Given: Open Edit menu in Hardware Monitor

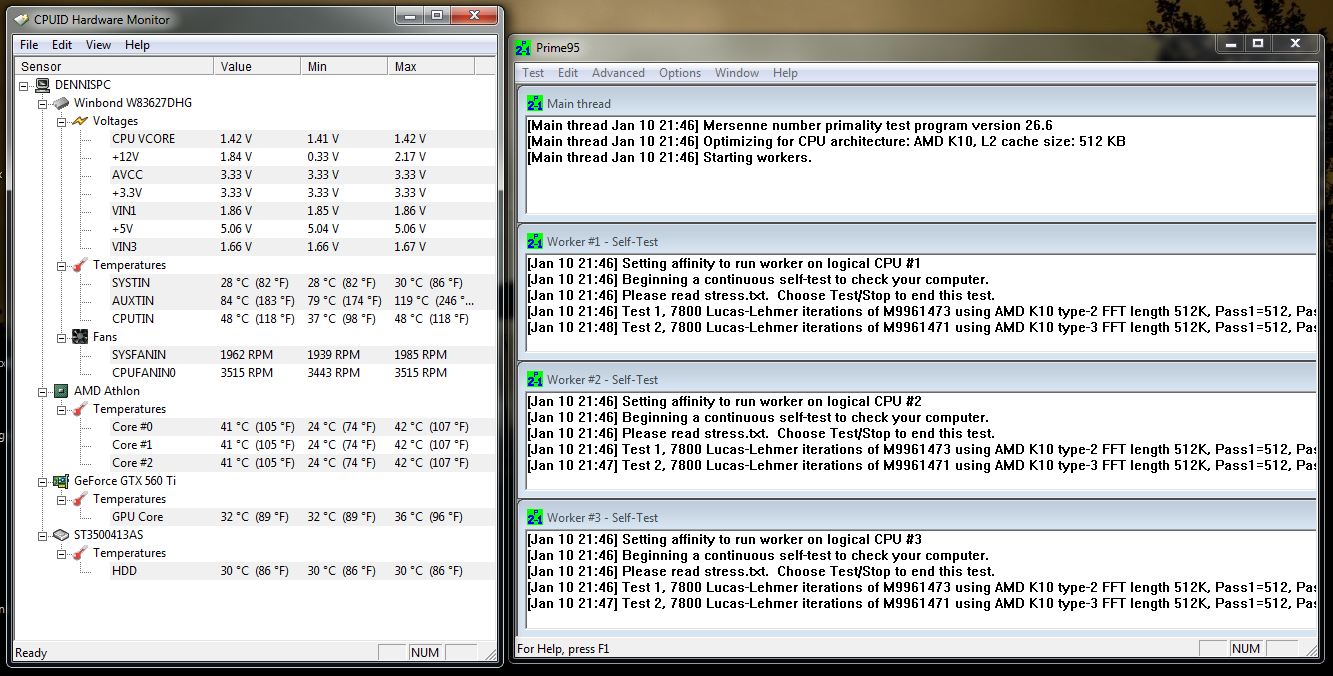Looking at the screenshot, I should click(62, 45).
